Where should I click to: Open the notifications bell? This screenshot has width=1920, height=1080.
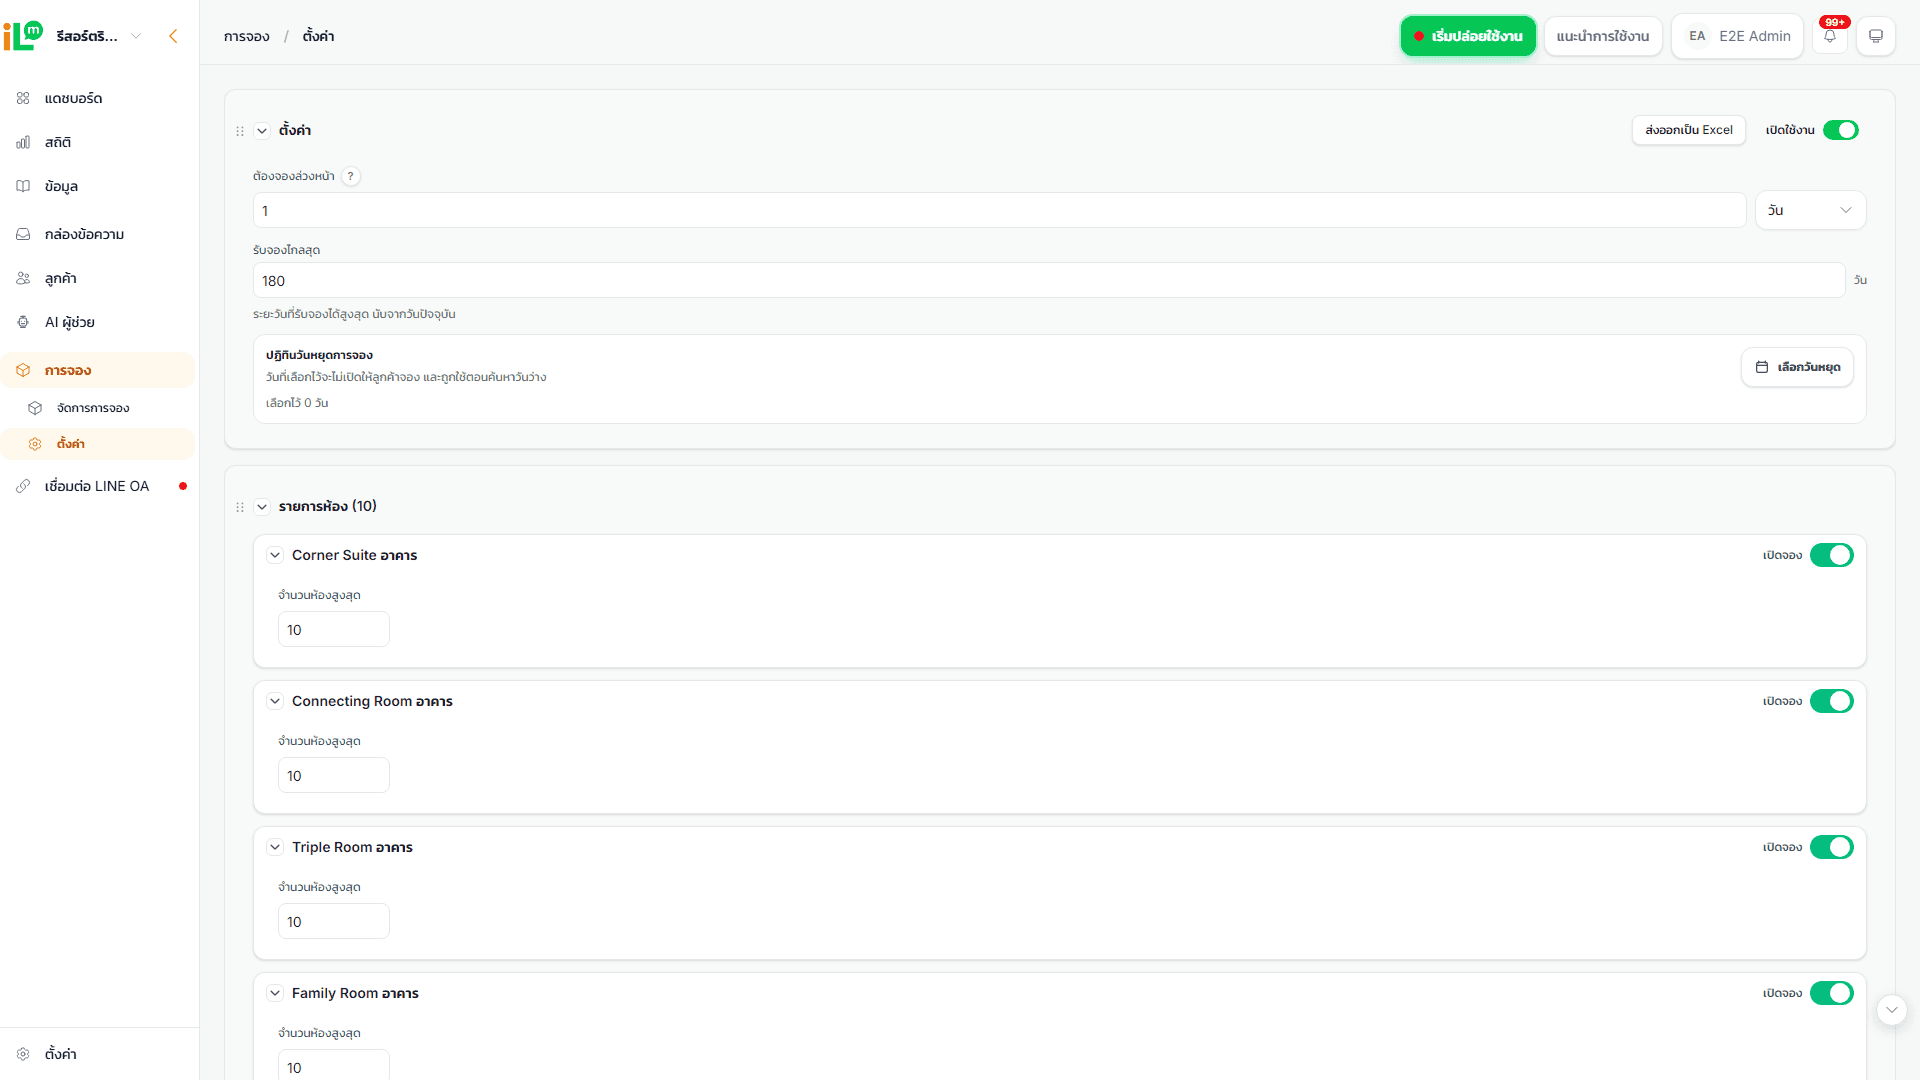(1830, 36)
